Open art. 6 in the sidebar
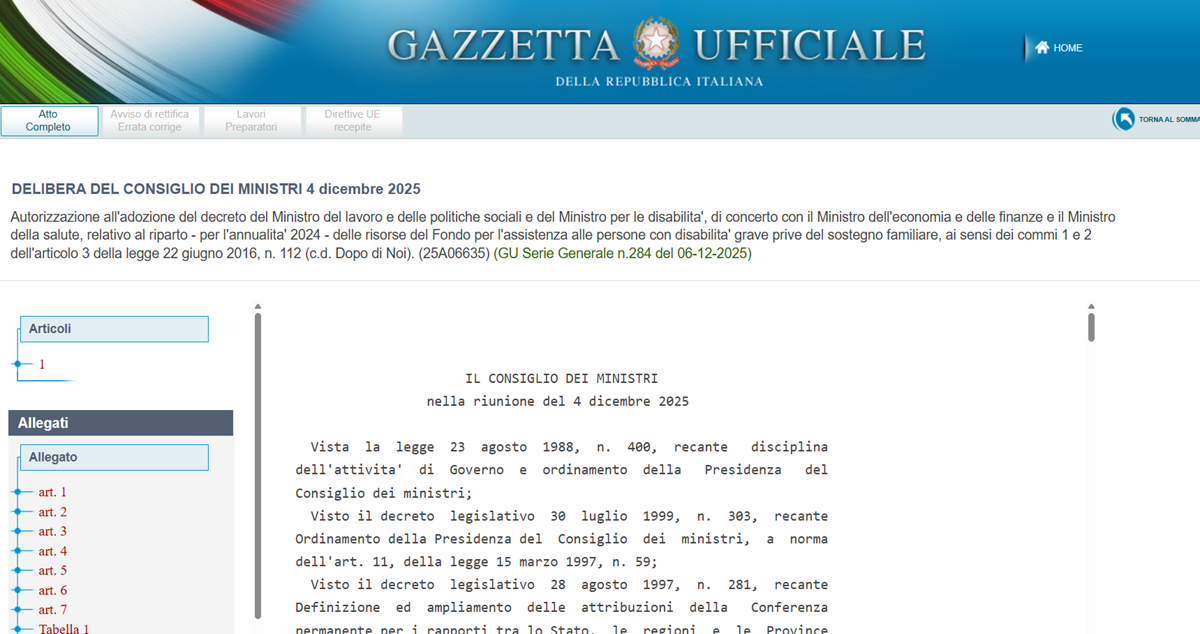Viewport: 1200px width, 634px height. tap(52, 591)
